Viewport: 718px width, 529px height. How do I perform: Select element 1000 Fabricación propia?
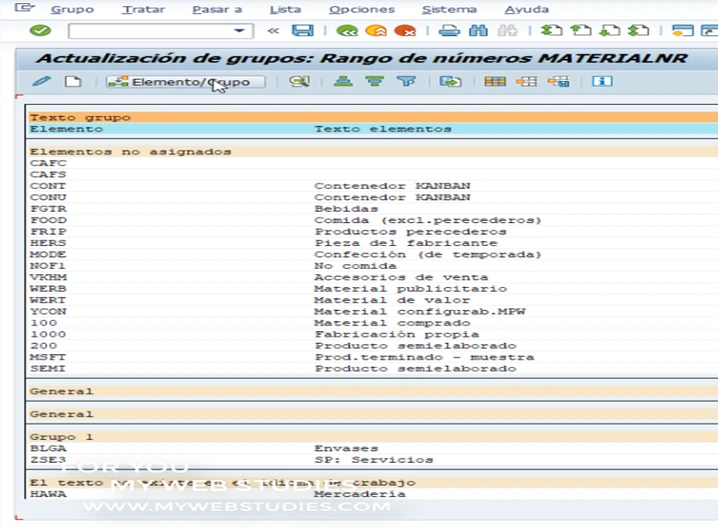[x=373, y=334]
